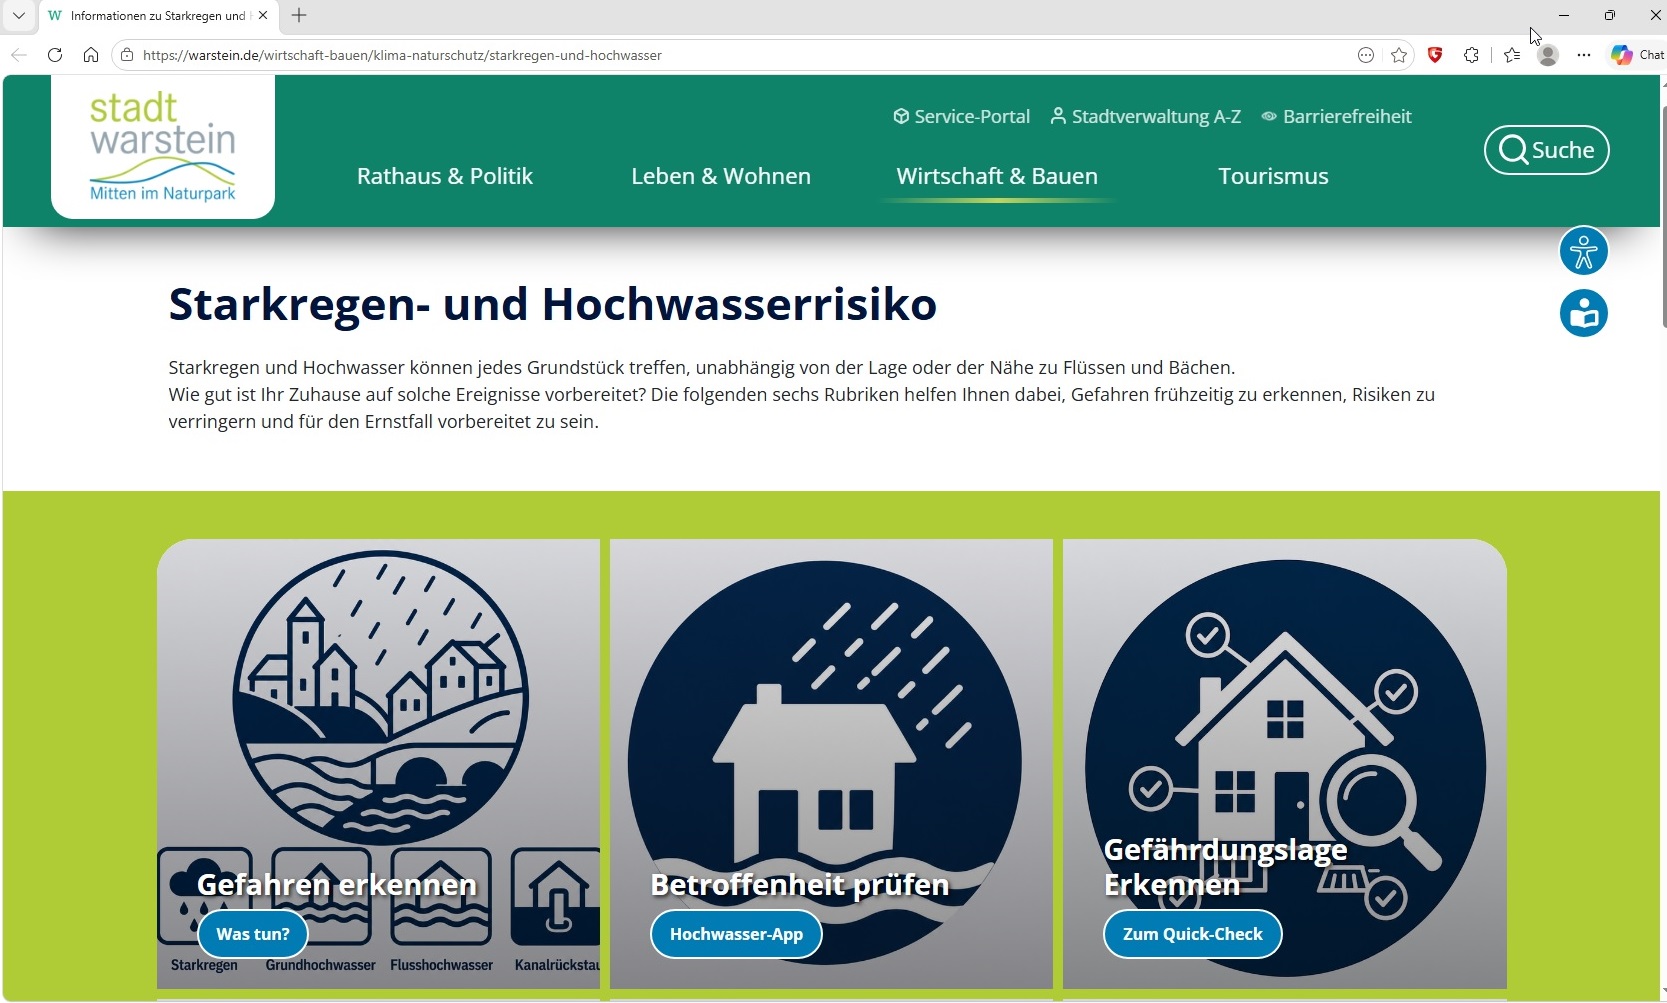Click the page heading Starkregen- und Hochwasserrisiko
Image resolution: width=1667 pixels, height=1003 pixels.
[553, 304]
